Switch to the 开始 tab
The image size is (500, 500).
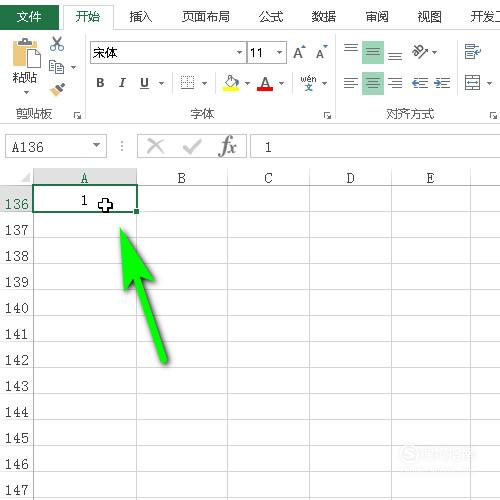point(88,16)
